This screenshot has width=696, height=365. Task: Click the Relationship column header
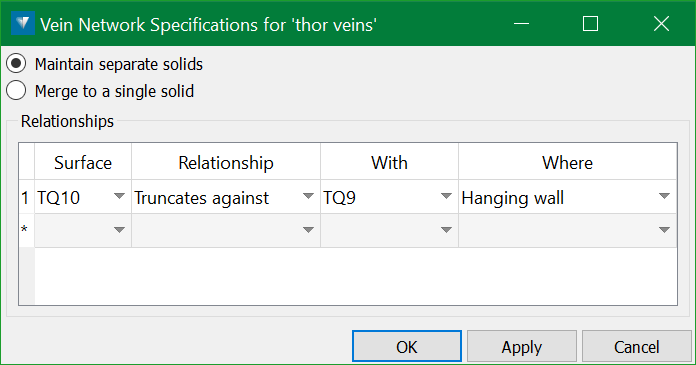(x=226, y=162)
